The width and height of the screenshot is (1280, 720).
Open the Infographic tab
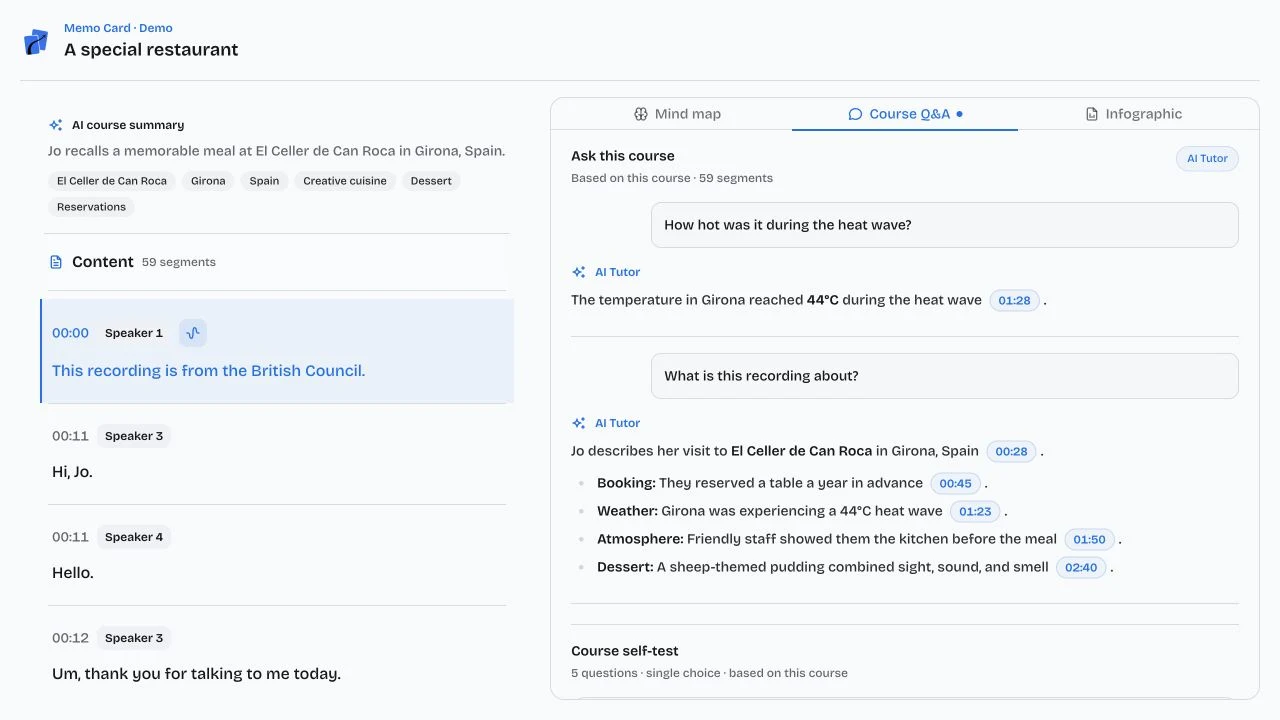coord(1134,114)
